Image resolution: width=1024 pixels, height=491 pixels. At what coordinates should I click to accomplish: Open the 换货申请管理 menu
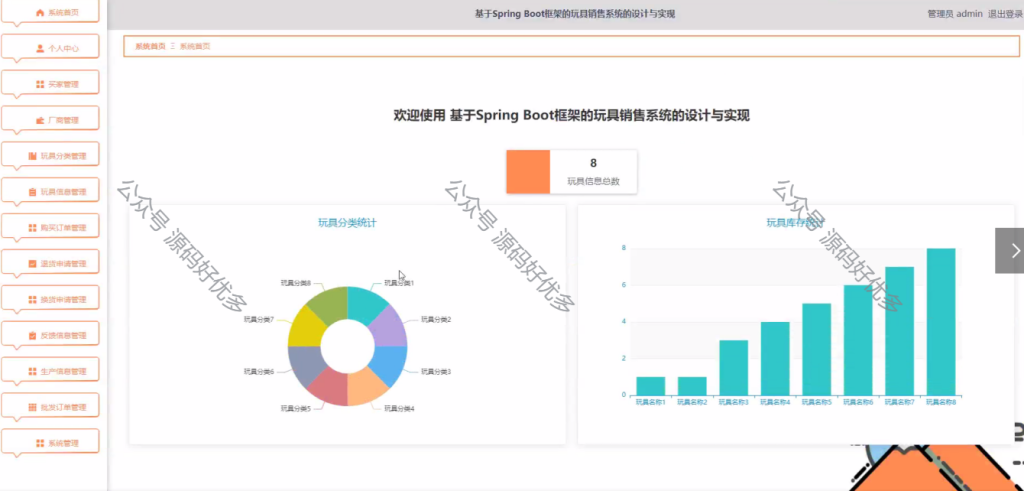(x=50, y=300)
